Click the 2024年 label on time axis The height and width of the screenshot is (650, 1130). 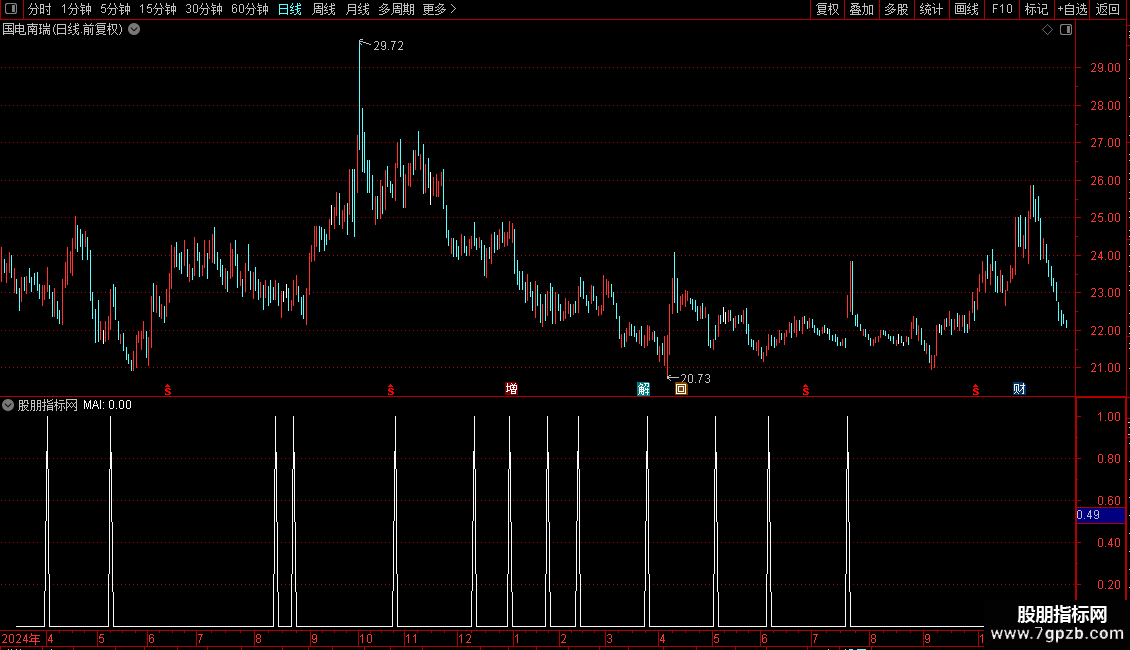(x=21, y=638)
